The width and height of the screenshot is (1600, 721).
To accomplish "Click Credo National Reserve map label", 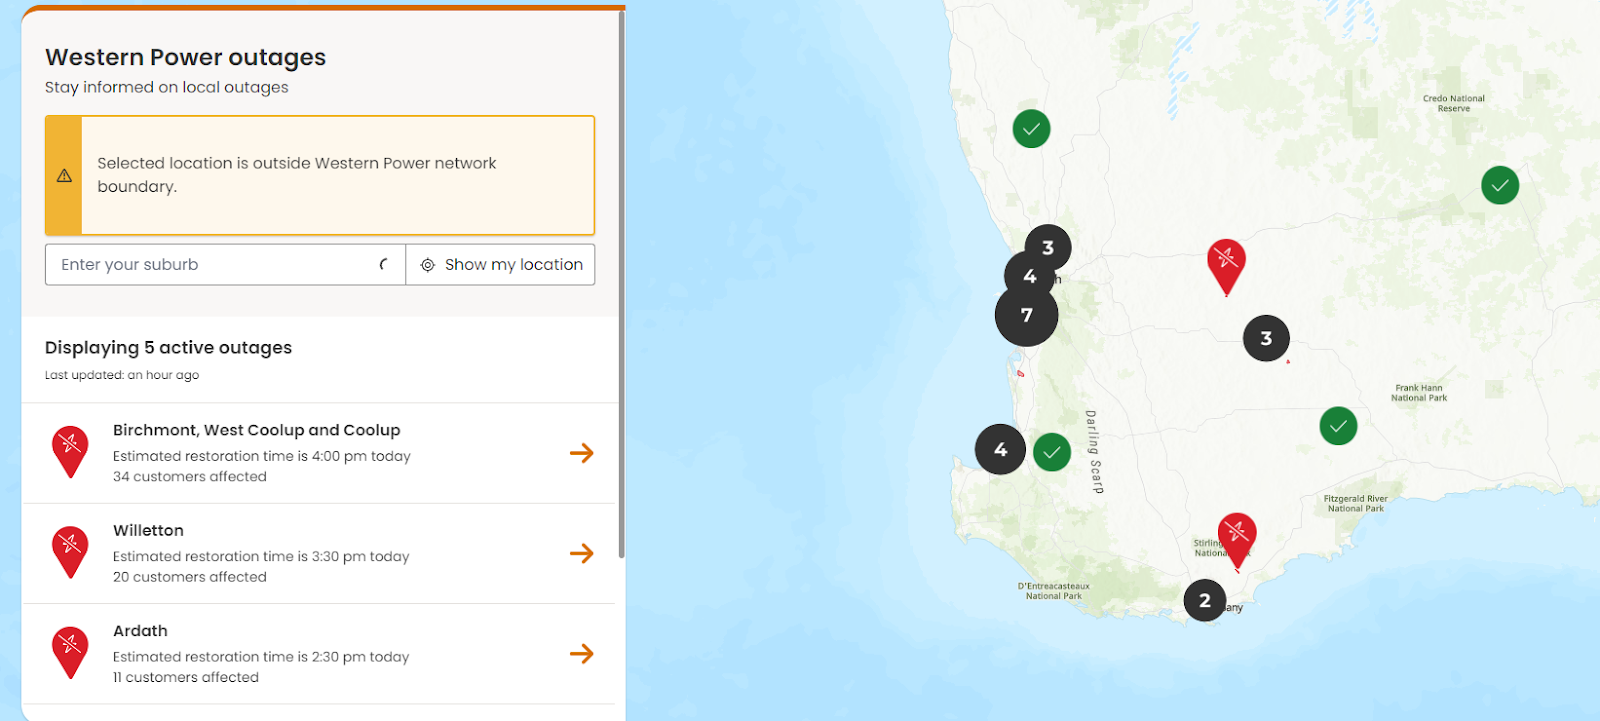I will click(1454, 103).
